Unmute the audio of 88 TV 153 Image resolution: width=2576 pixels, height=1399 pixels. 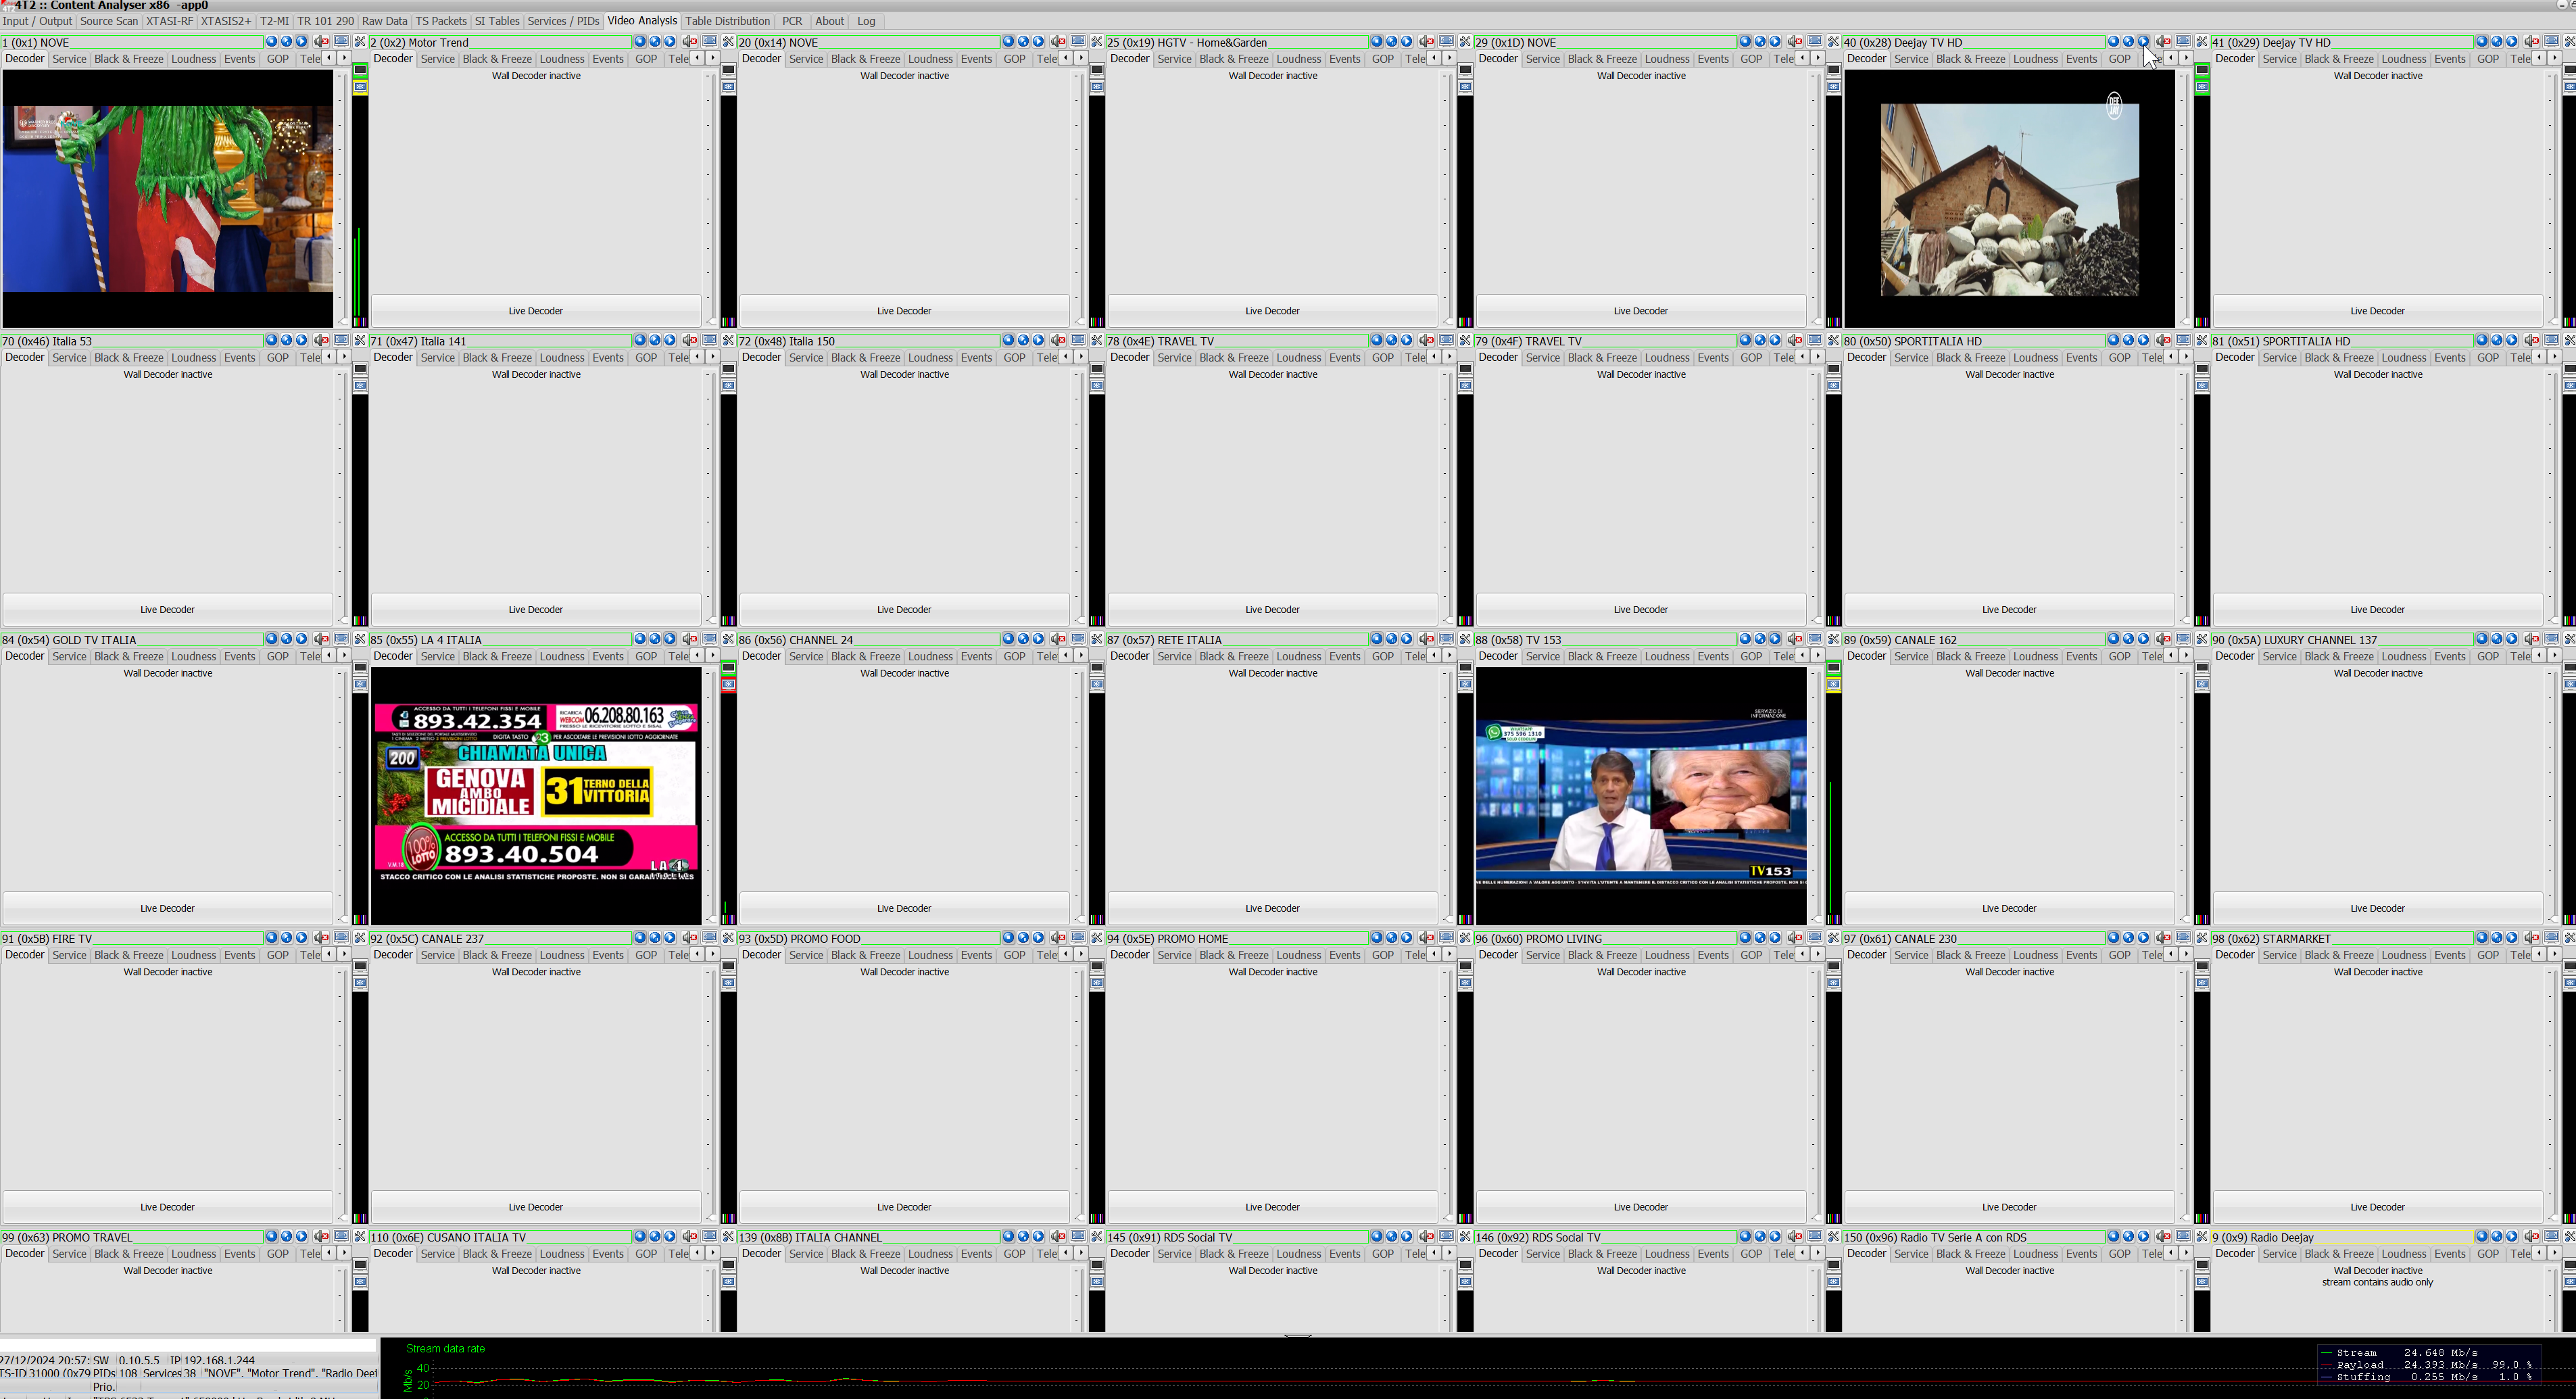tap(1795, 639)
